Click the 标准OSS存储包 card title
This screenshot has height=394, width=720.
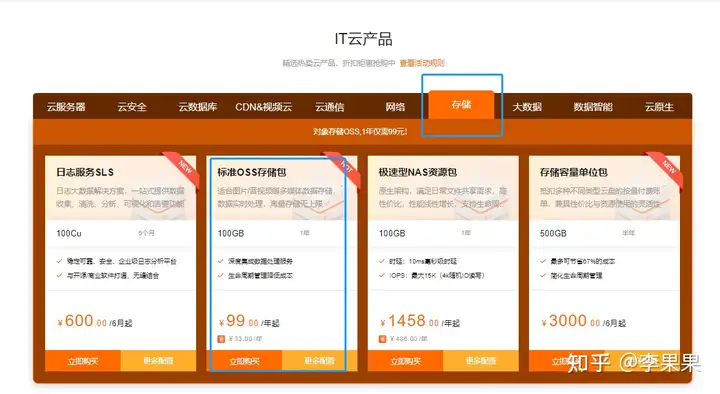coord(252,172)
